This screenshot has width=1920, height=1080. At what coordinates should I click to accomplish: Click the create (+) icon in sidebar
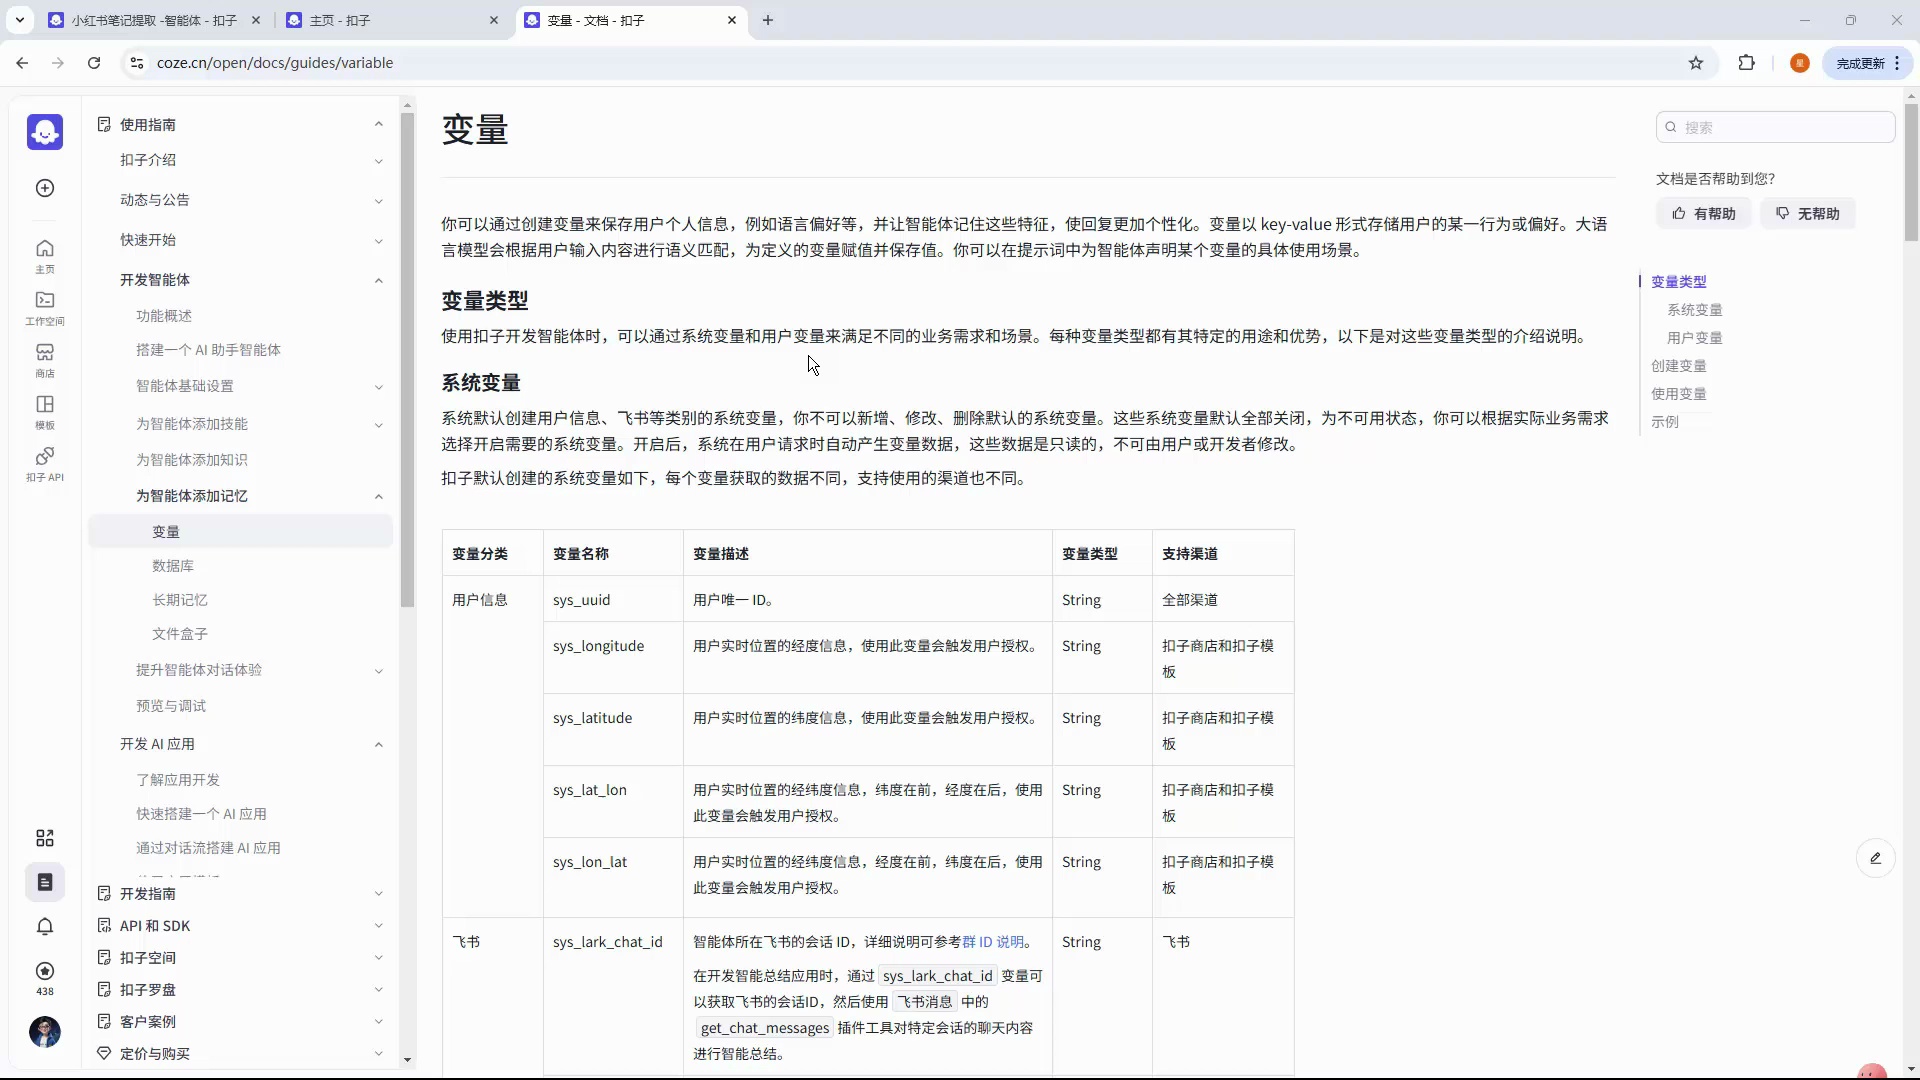[x=44, y=188]
